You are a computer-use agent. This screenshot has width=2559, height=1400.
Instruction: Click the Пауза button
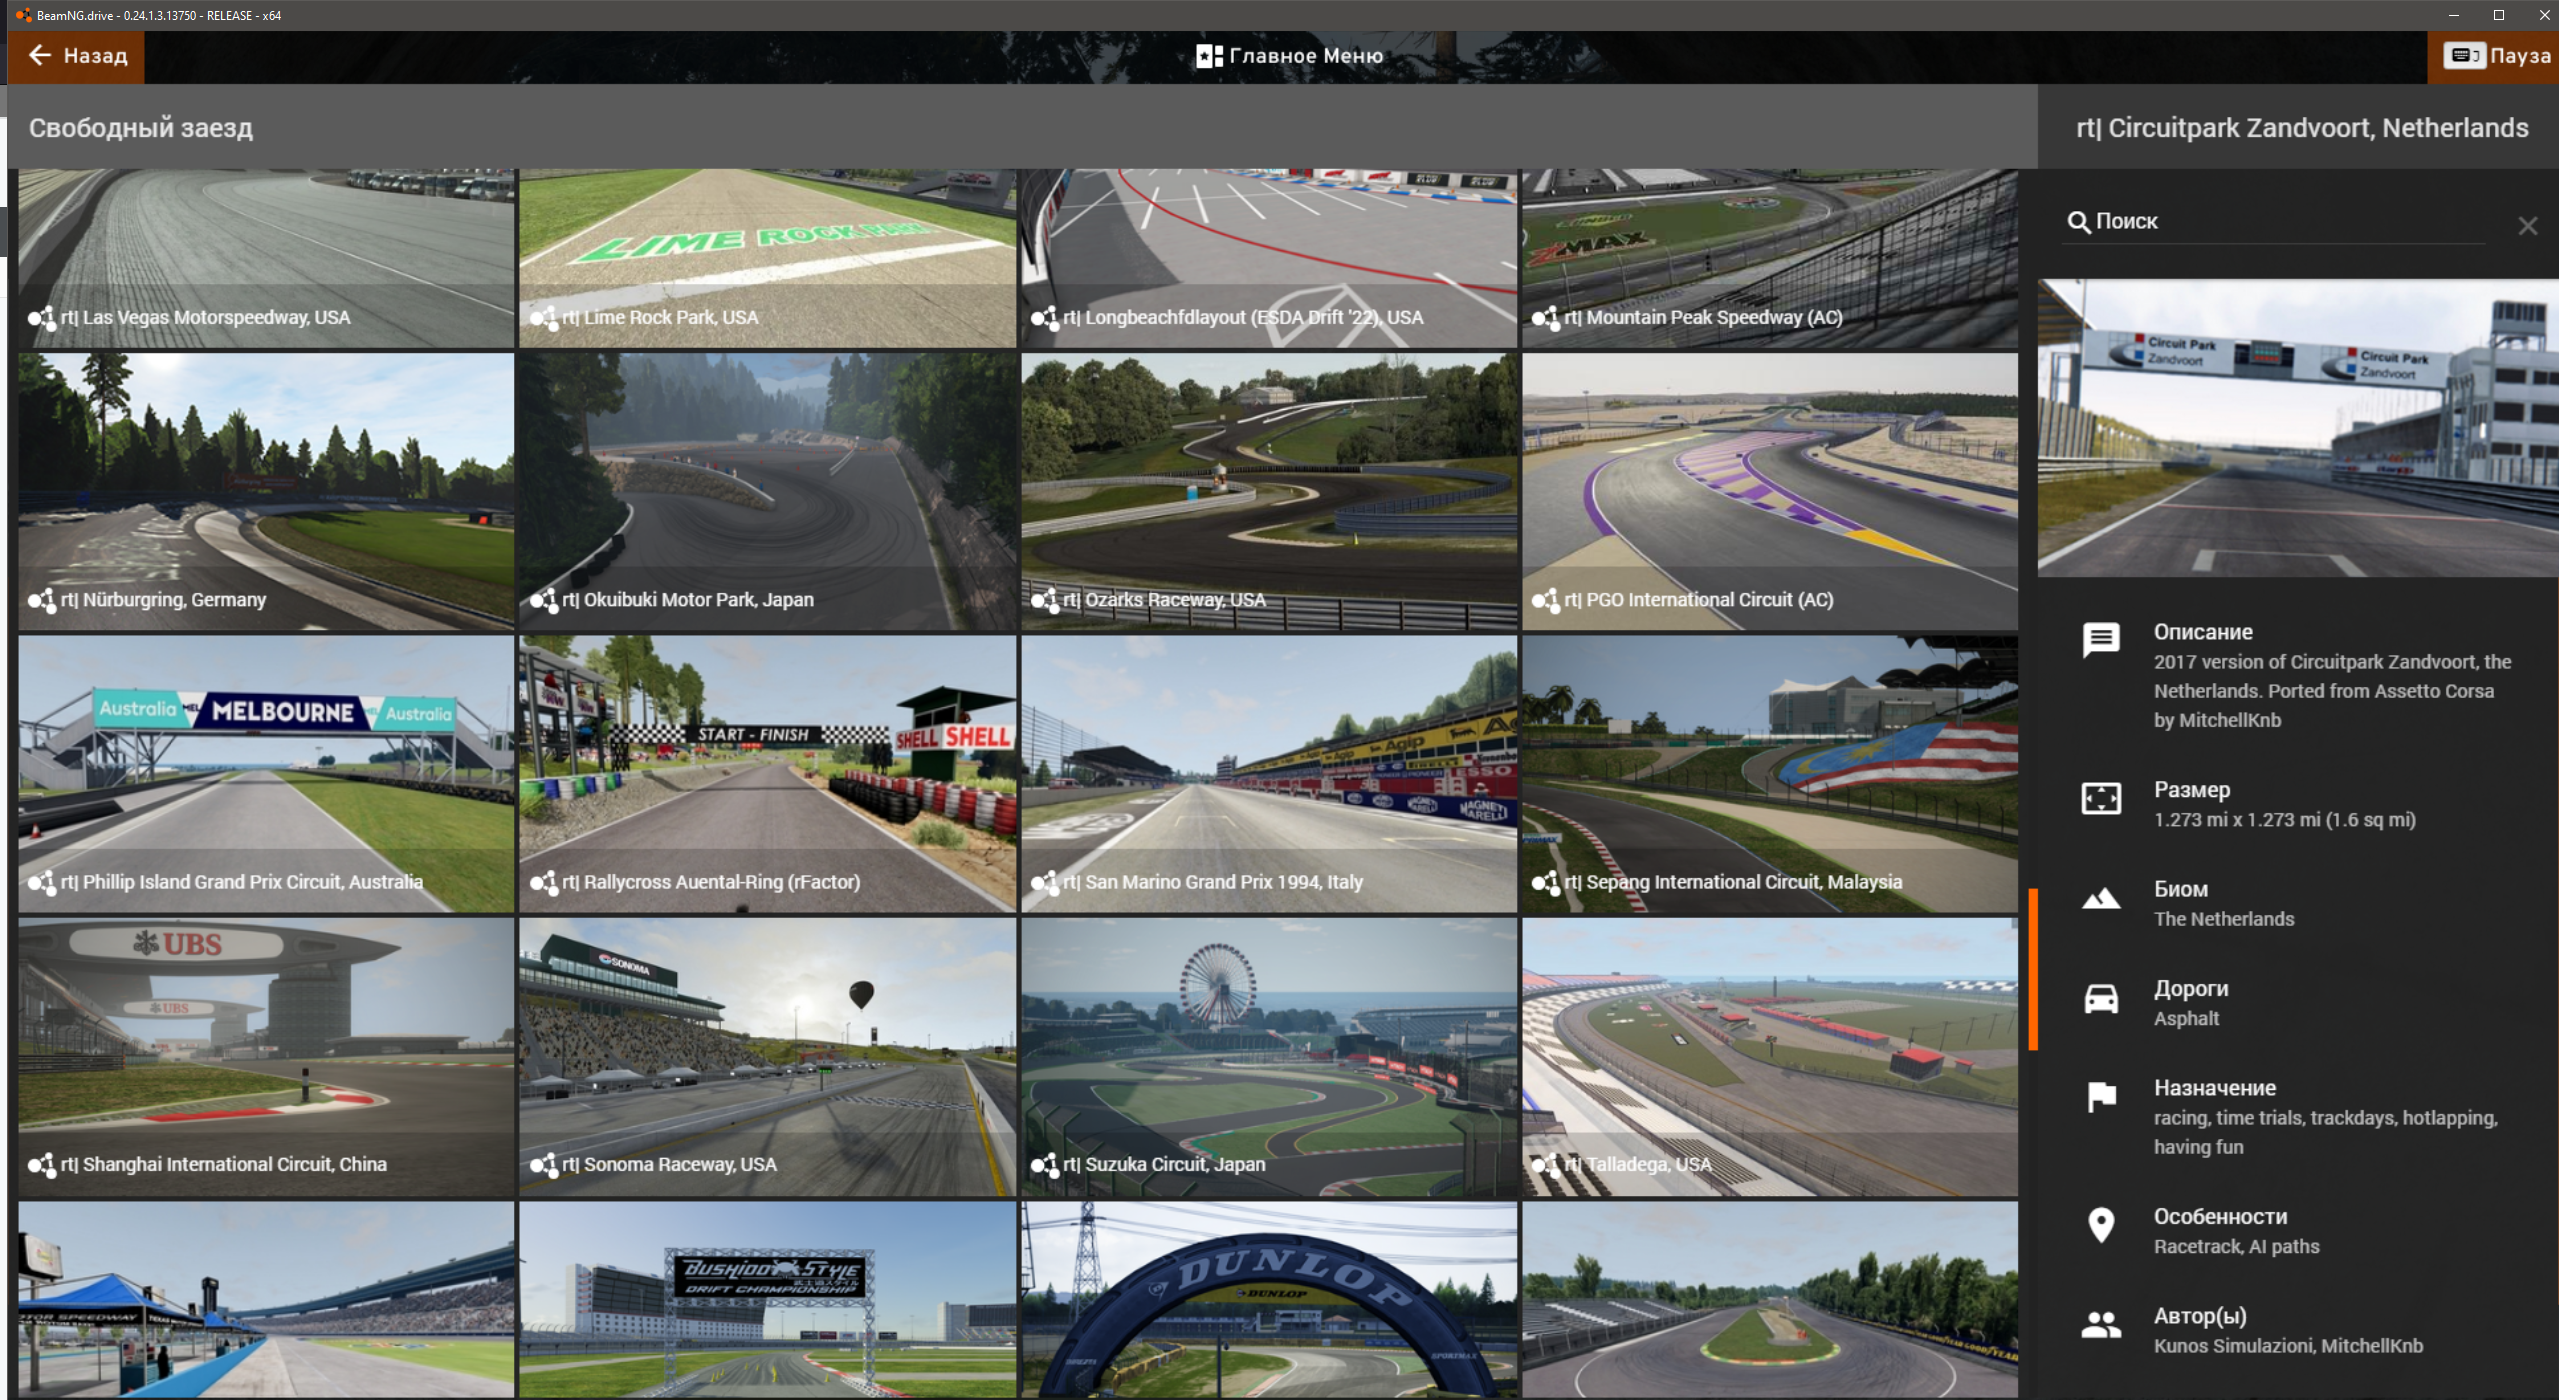(x=2494, y=56)
